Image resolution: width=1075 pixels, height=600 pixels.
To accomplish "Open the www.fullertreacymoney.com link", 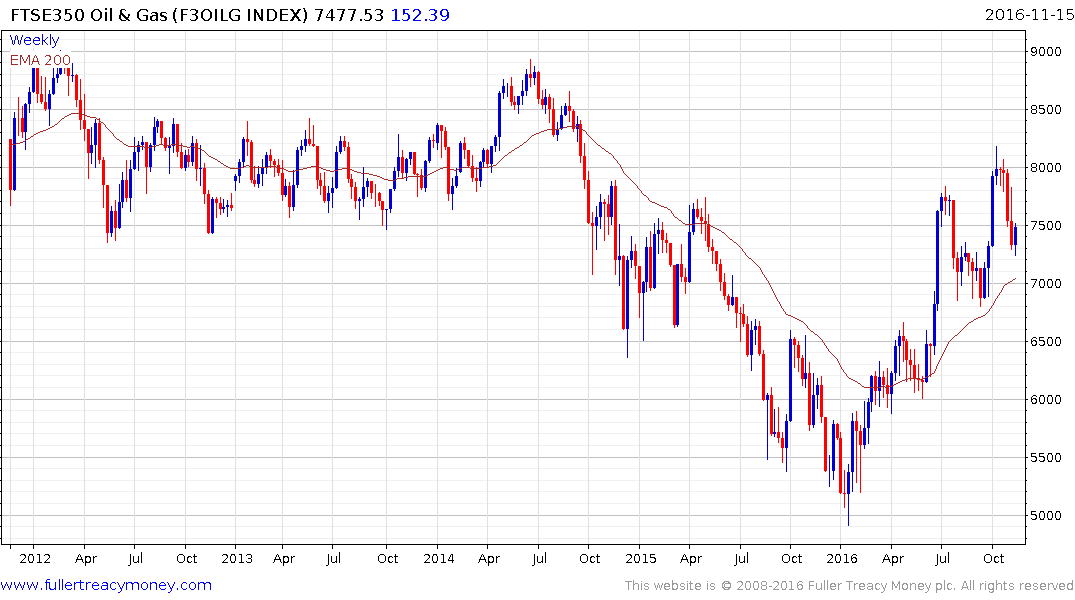I will pos(106,585).
